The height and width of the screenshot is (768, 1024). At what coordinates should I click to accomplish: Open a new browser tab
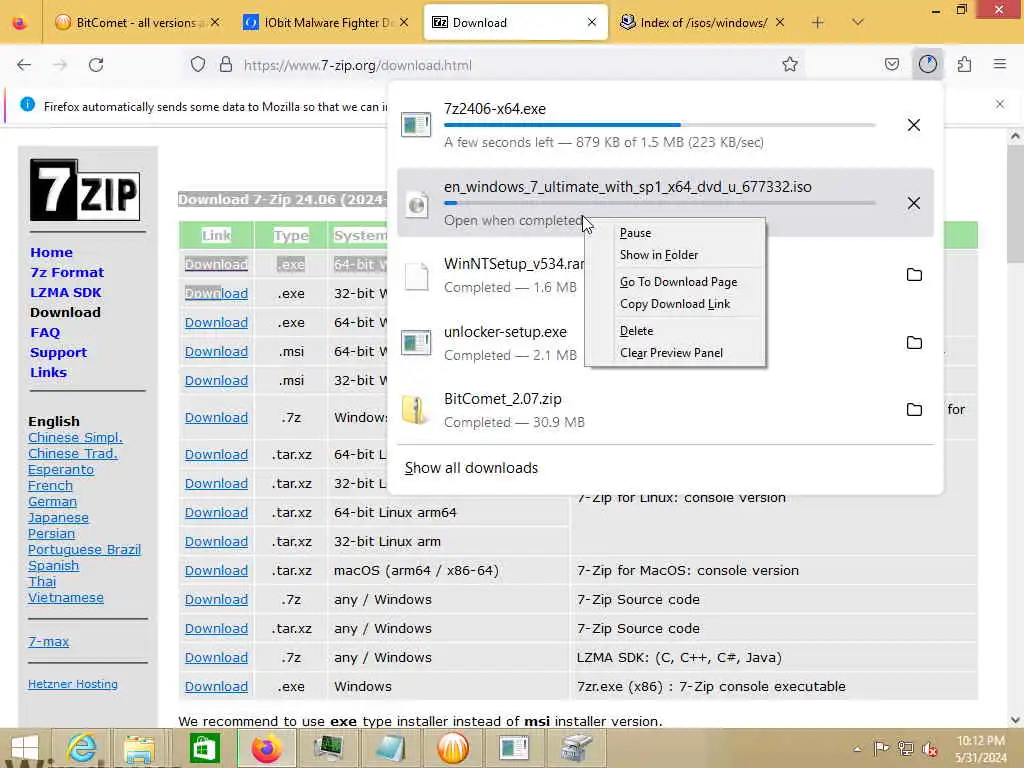[817, 22]
